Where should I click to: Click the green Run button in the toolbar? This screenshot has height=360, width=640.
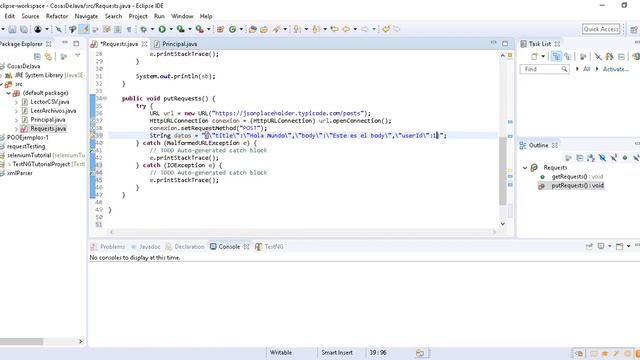tap(162, 29)
